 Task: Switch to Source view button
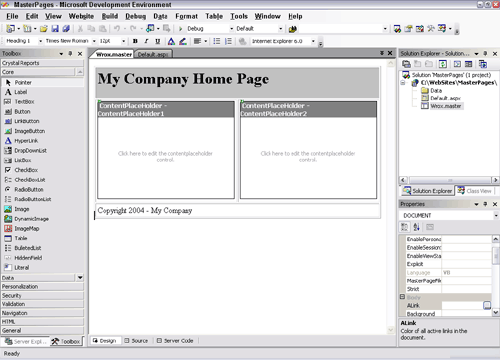[x=136, y=341]
